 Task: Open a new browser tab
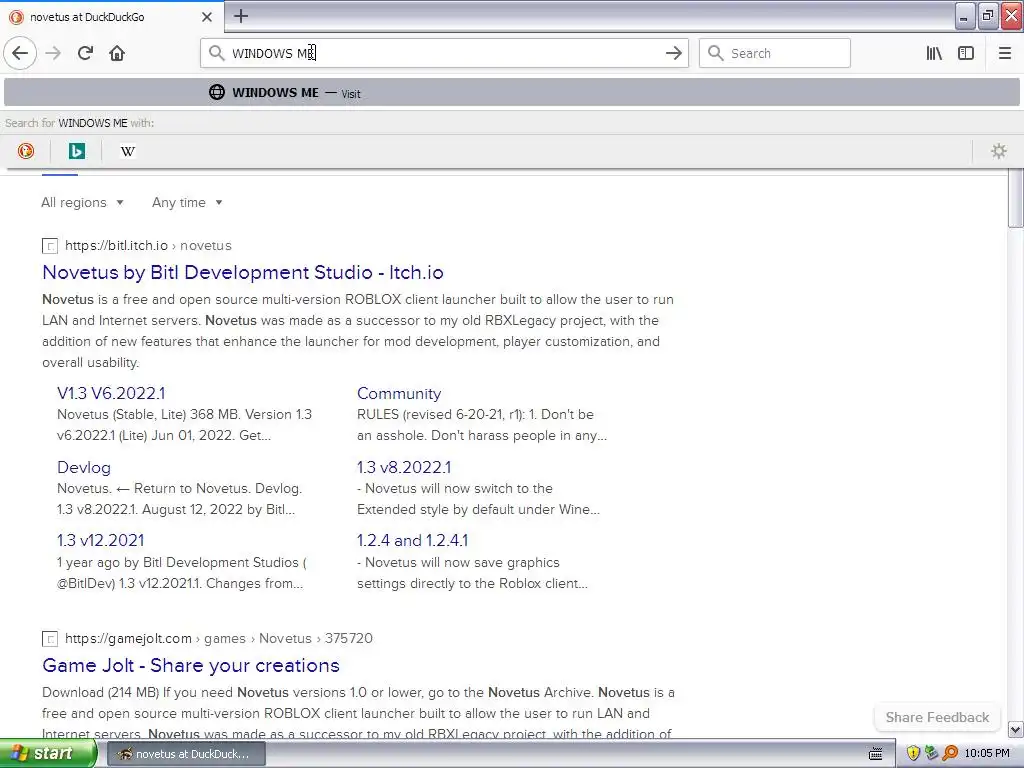(x=241, y=16)
